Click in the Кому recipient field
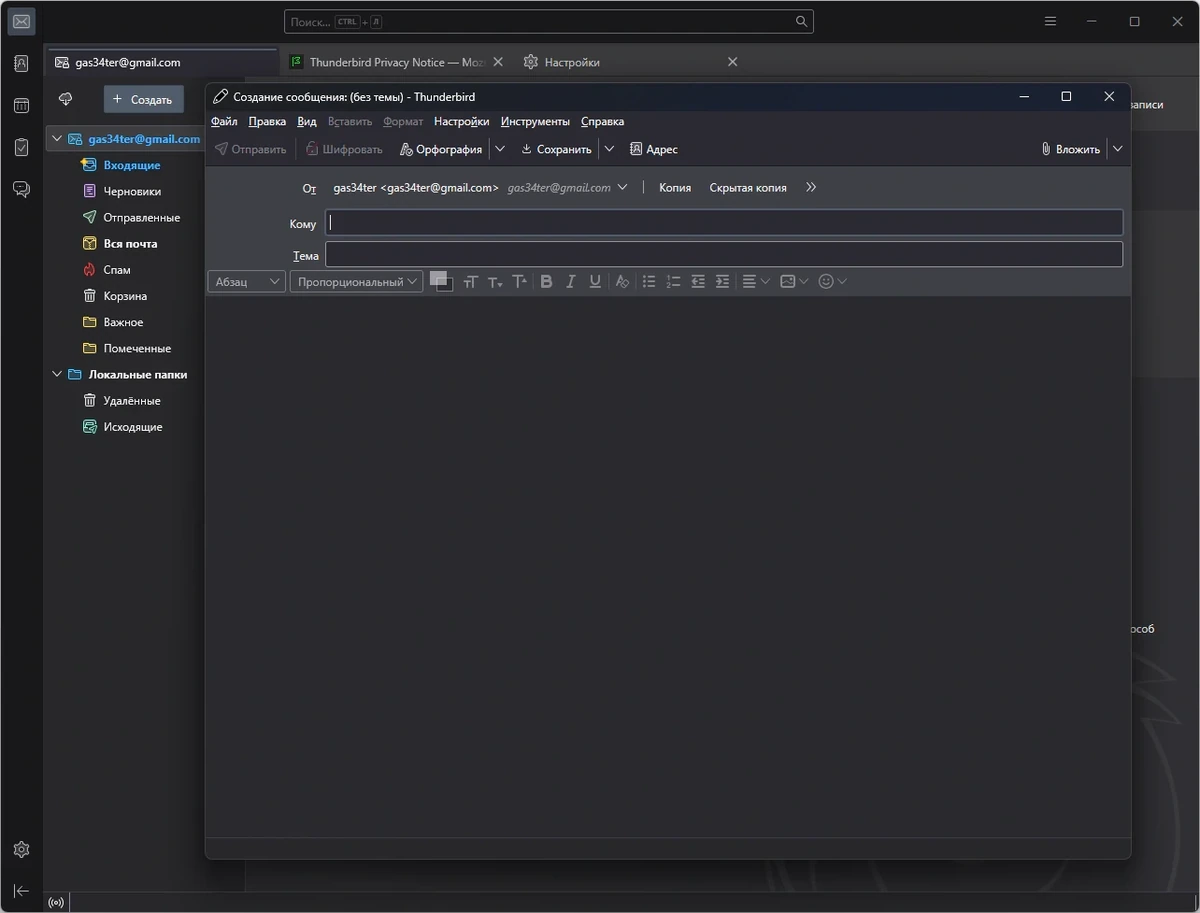Image resolution: width=1200 pixels, height=913 pixels. 724,223
